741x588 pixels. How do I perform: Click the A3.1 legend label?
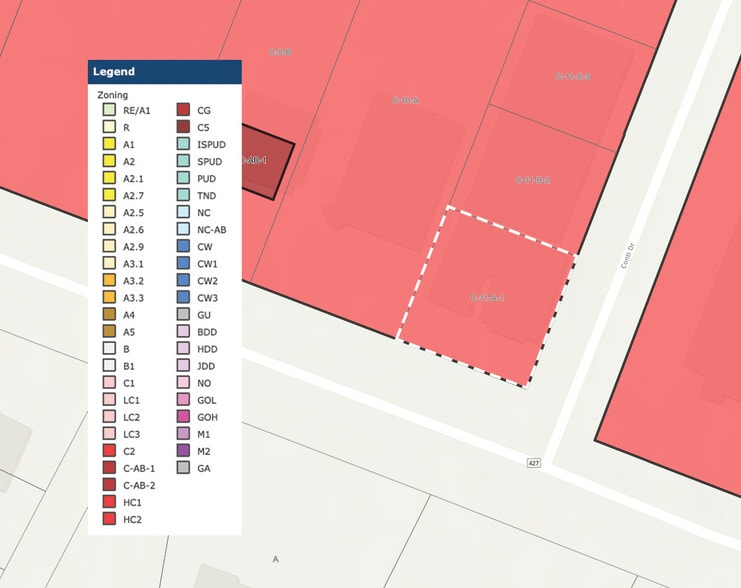tap(133, 264)
